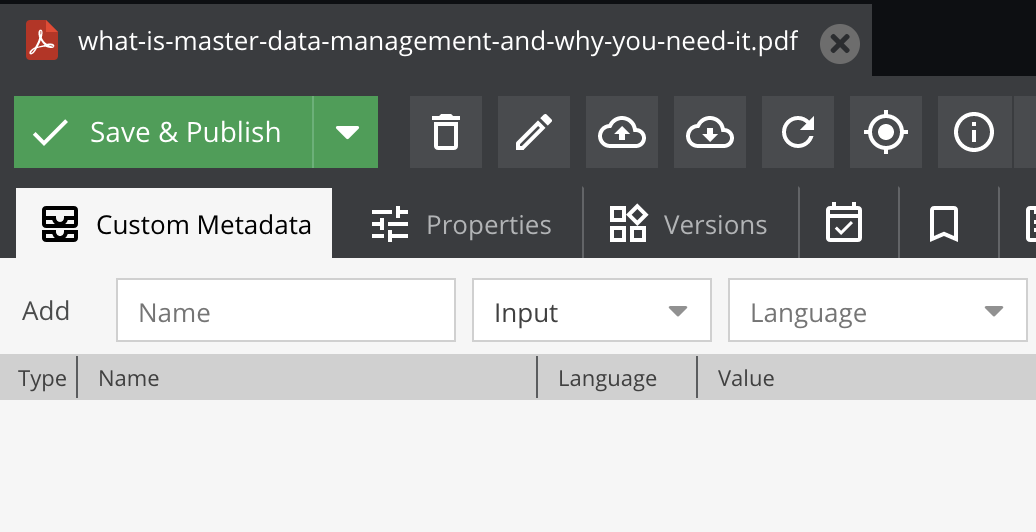Open the Language dropdown selector

click(x=877, y=311)
